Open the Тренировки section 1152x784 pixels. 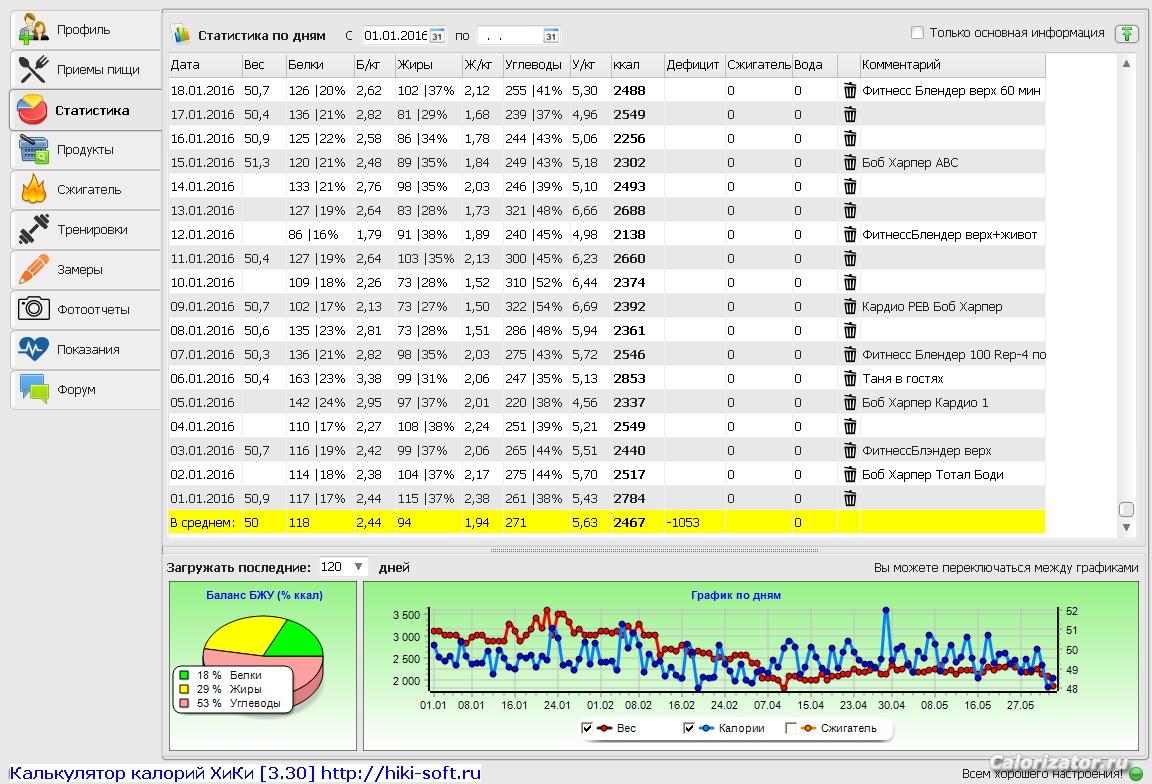point(85,230)
